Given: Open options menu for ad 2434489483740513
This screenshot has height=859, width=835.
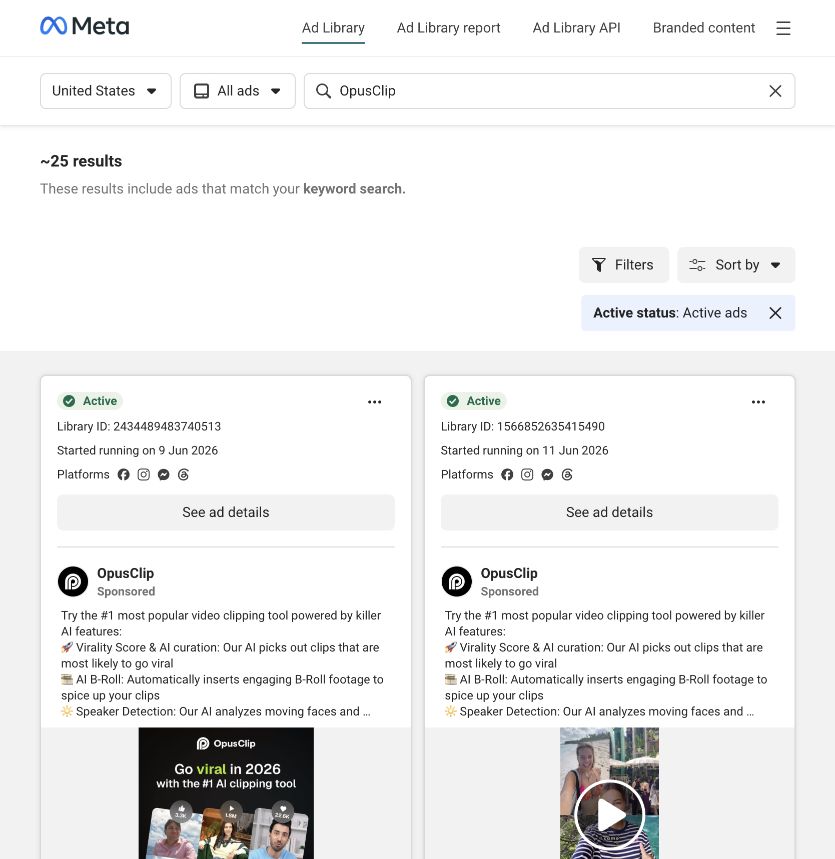Looking at the screenshot, I should click(x=374, y=402).
